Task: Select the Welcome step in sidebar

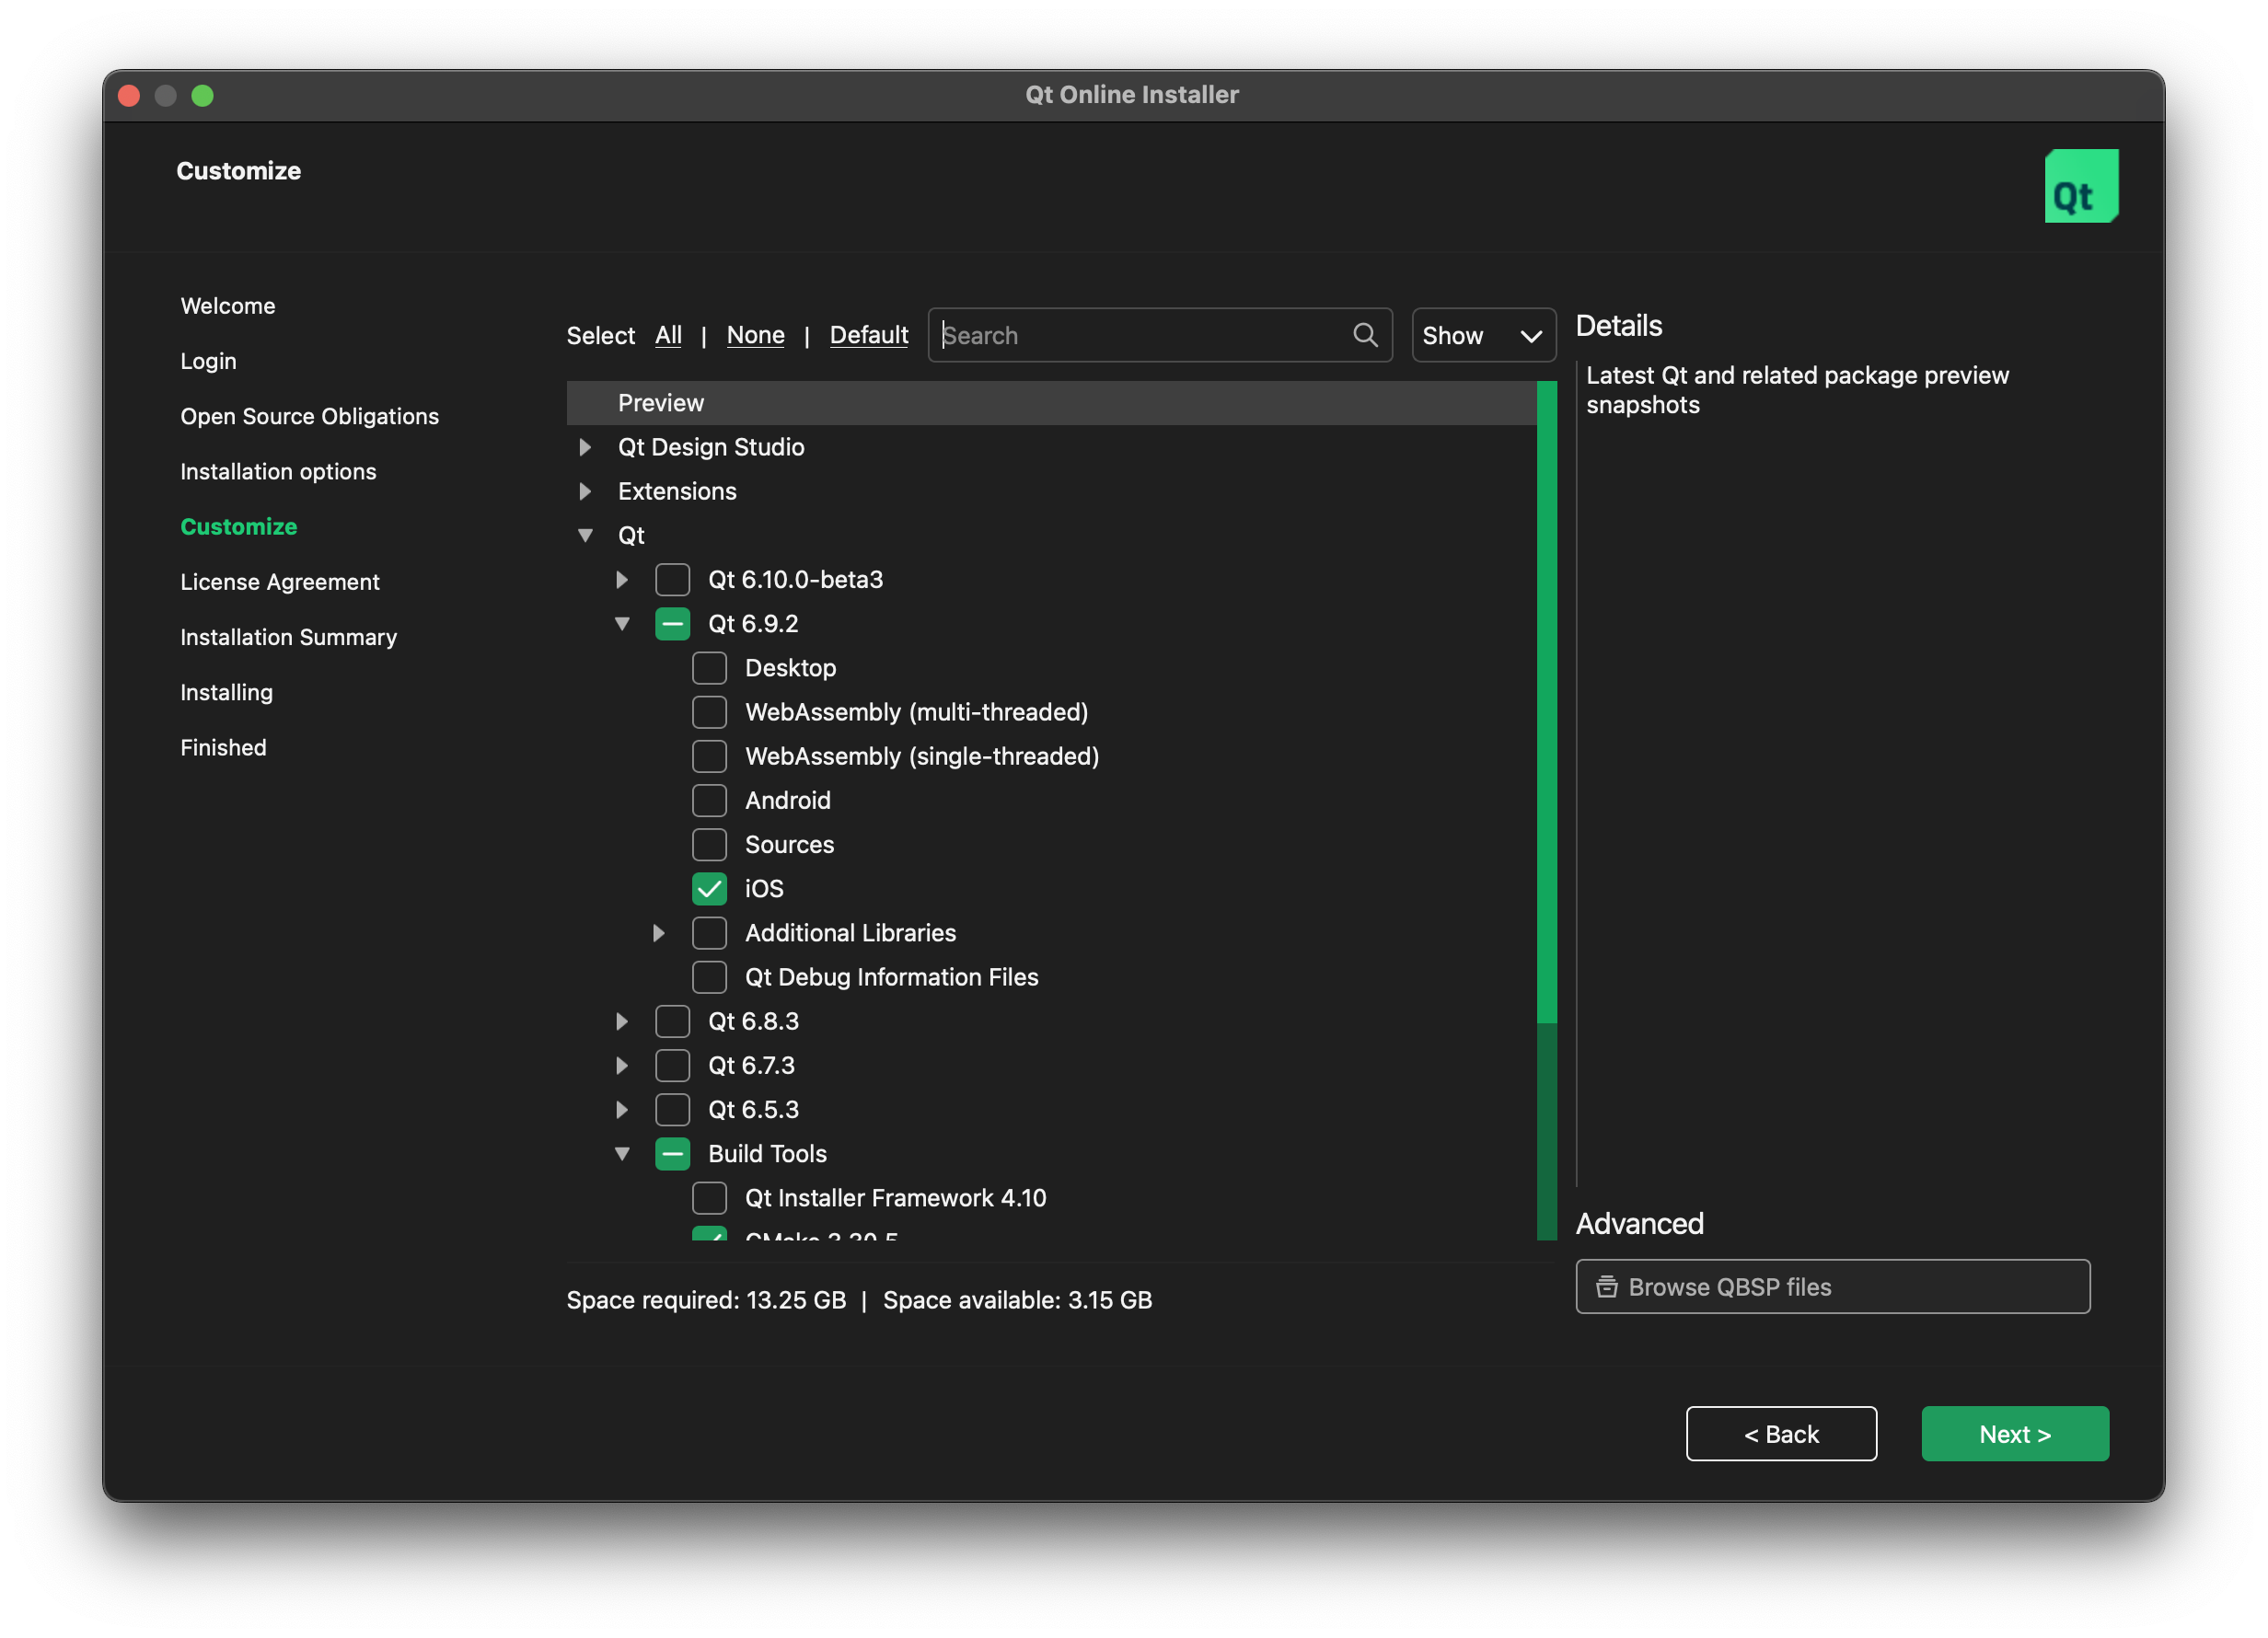Action: [x=228, y=306]
